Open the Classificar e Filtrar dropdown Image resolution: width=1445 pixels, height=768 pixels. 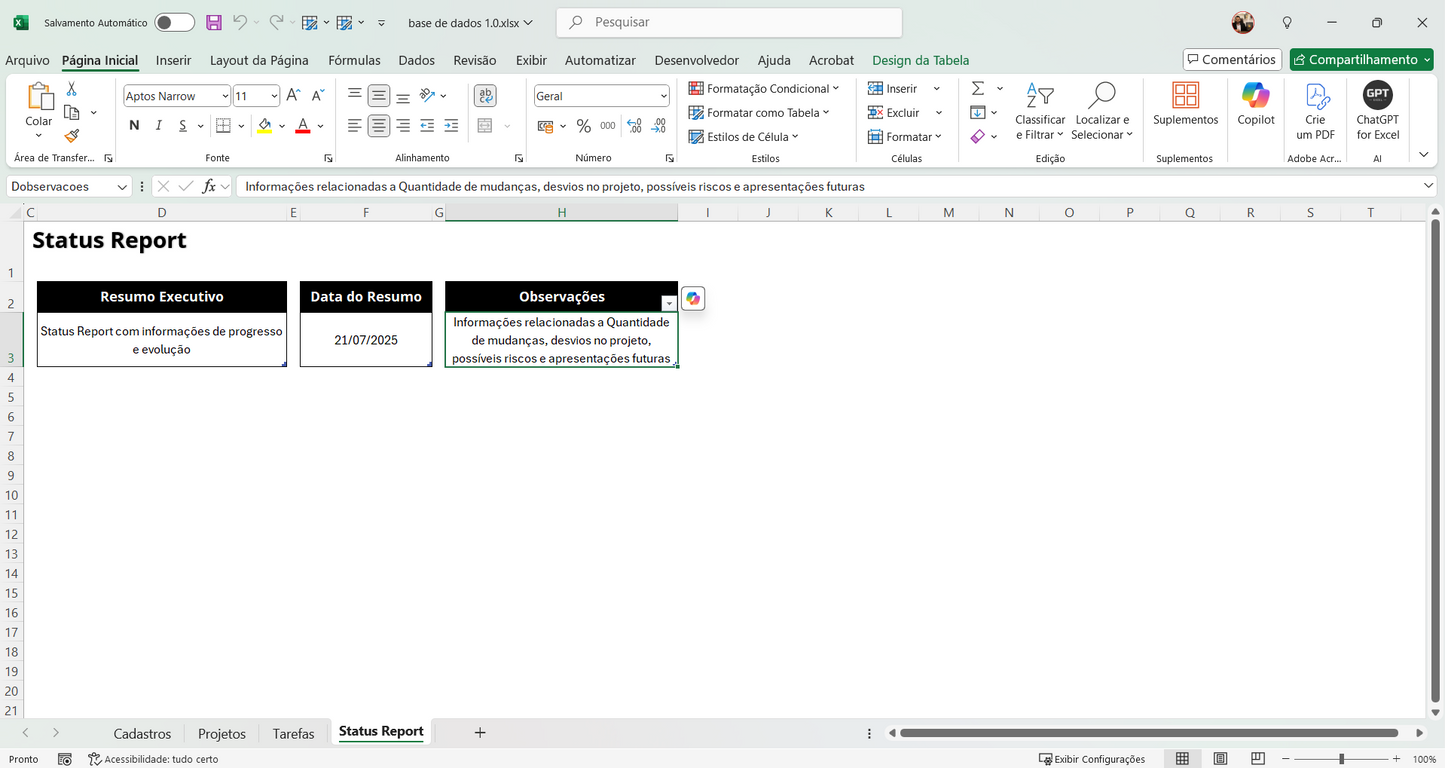click(1040, 110)
